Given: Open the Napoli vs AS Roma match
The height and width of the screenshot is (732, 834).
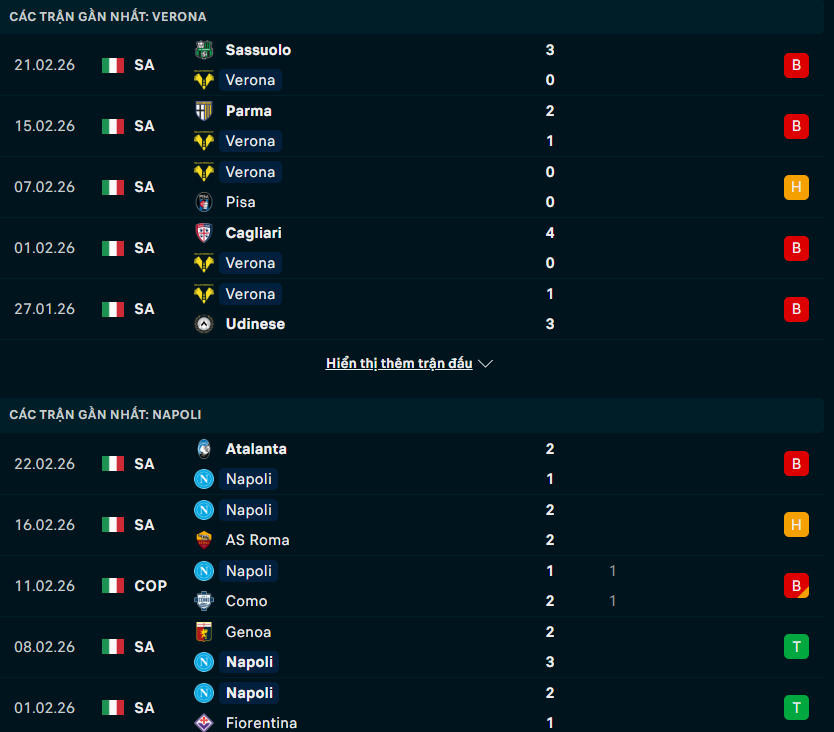Looking at the screenshot, I should click(400, 525).
